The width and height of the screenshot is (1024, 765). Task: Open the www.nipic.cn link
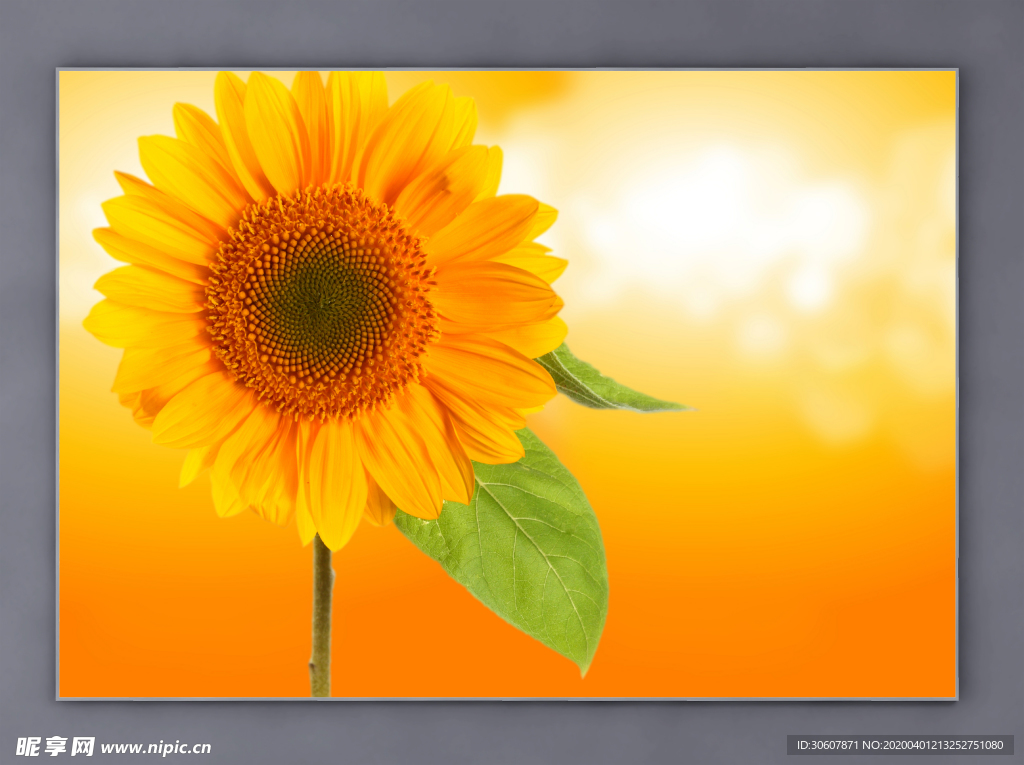(156, 747)
